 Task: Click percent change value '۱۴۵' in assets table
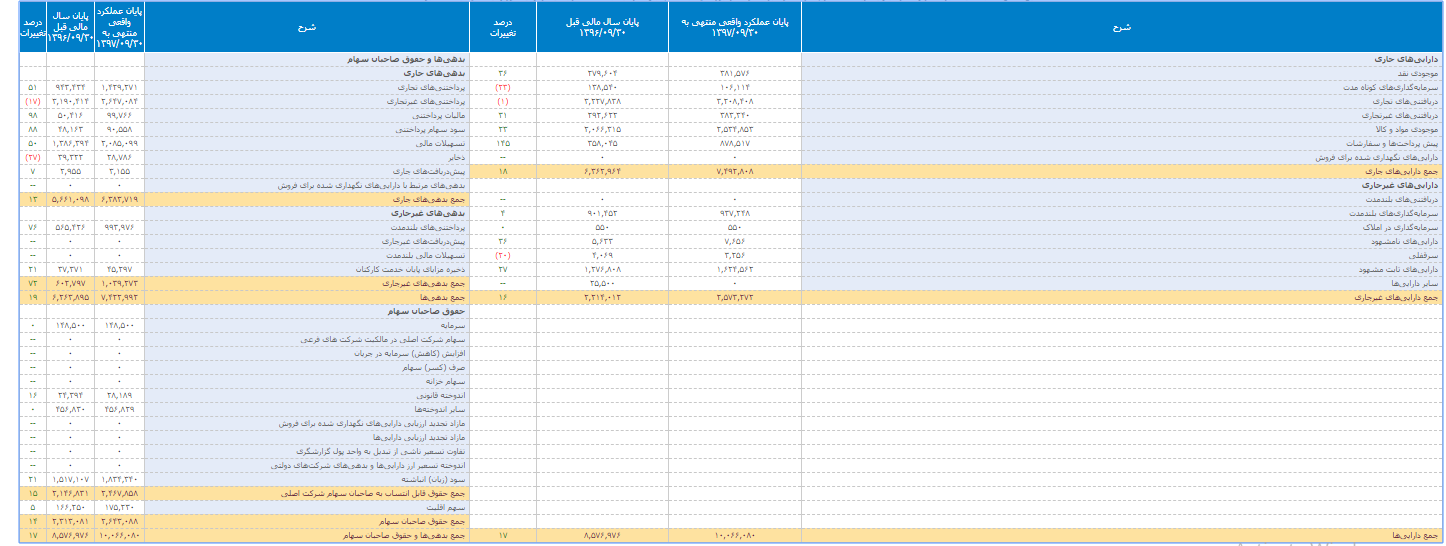coord(503,144)
